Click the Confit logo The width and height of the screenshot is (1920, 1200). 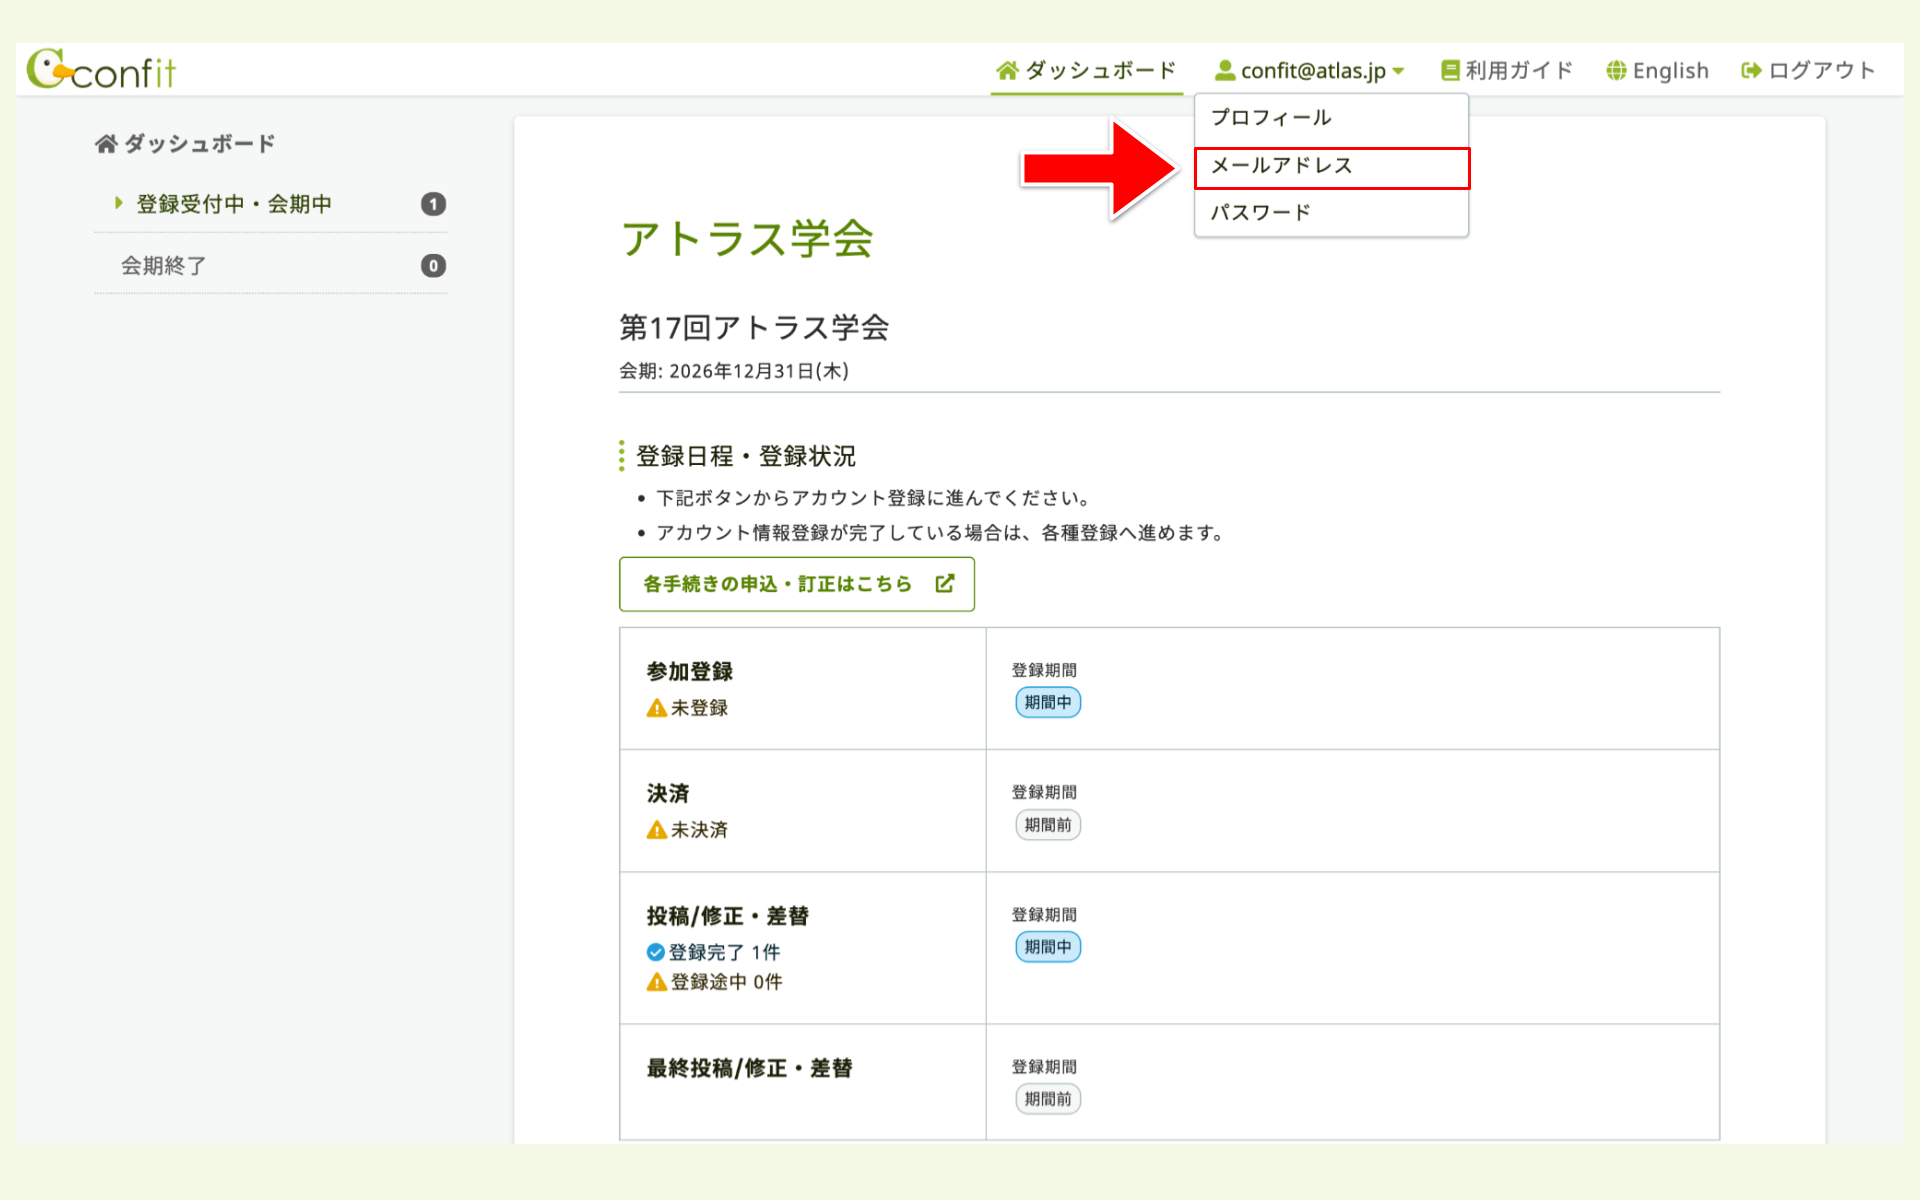[x=101, y=70]
